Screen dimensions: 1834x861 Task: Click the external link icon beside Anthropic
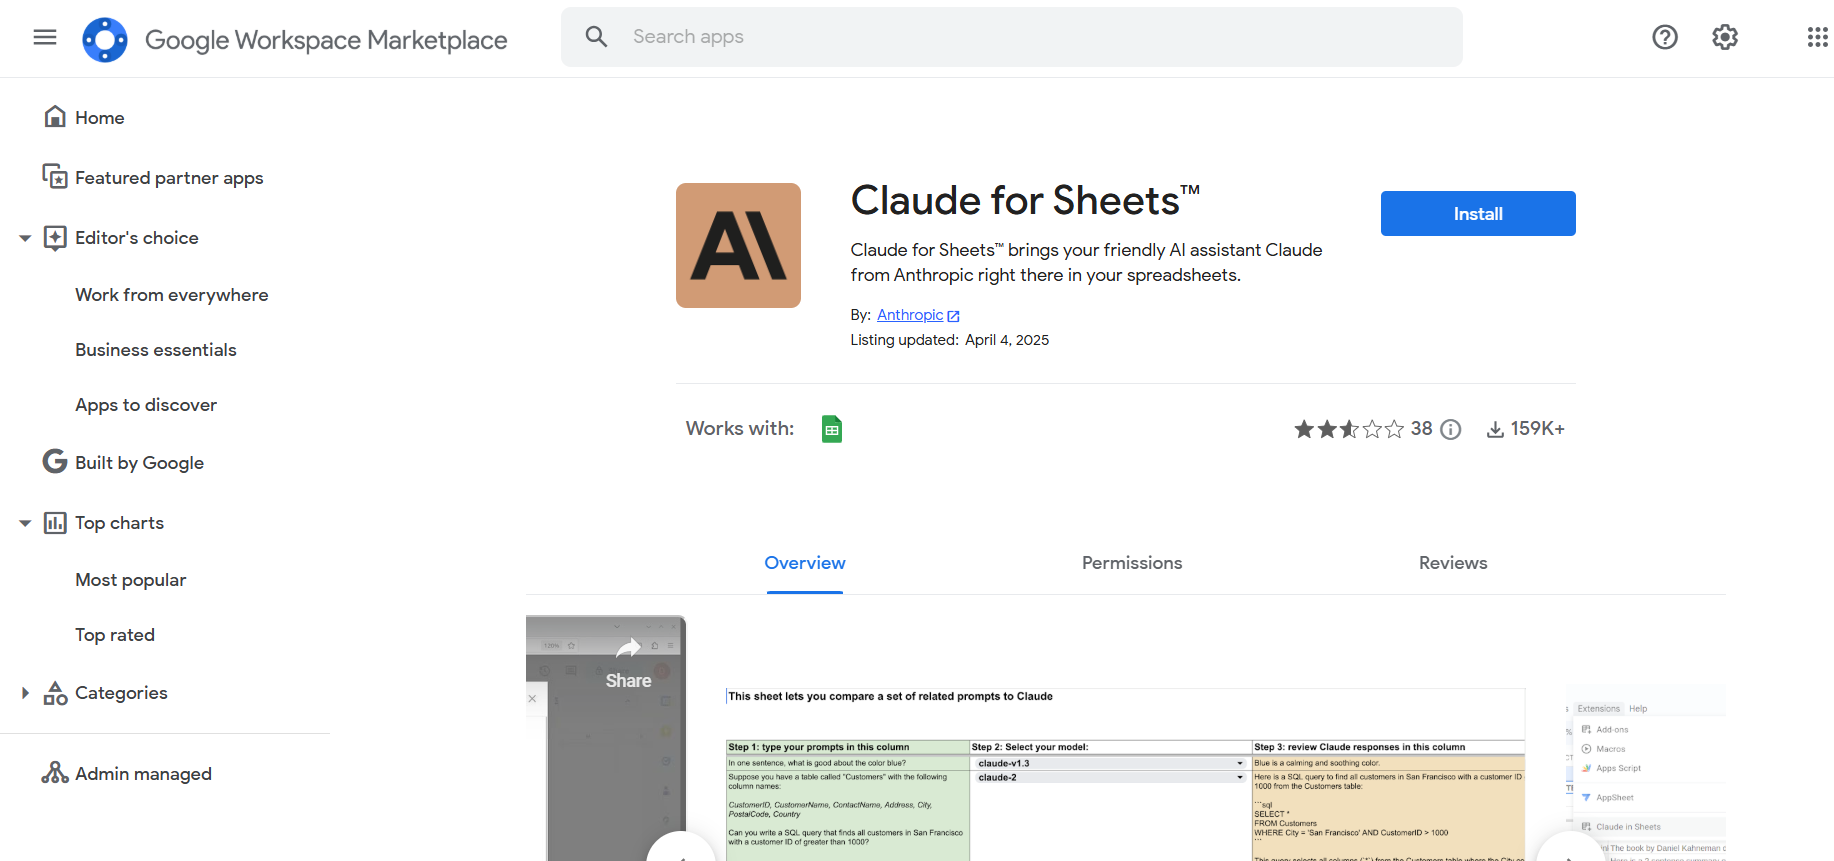[953, 316]
